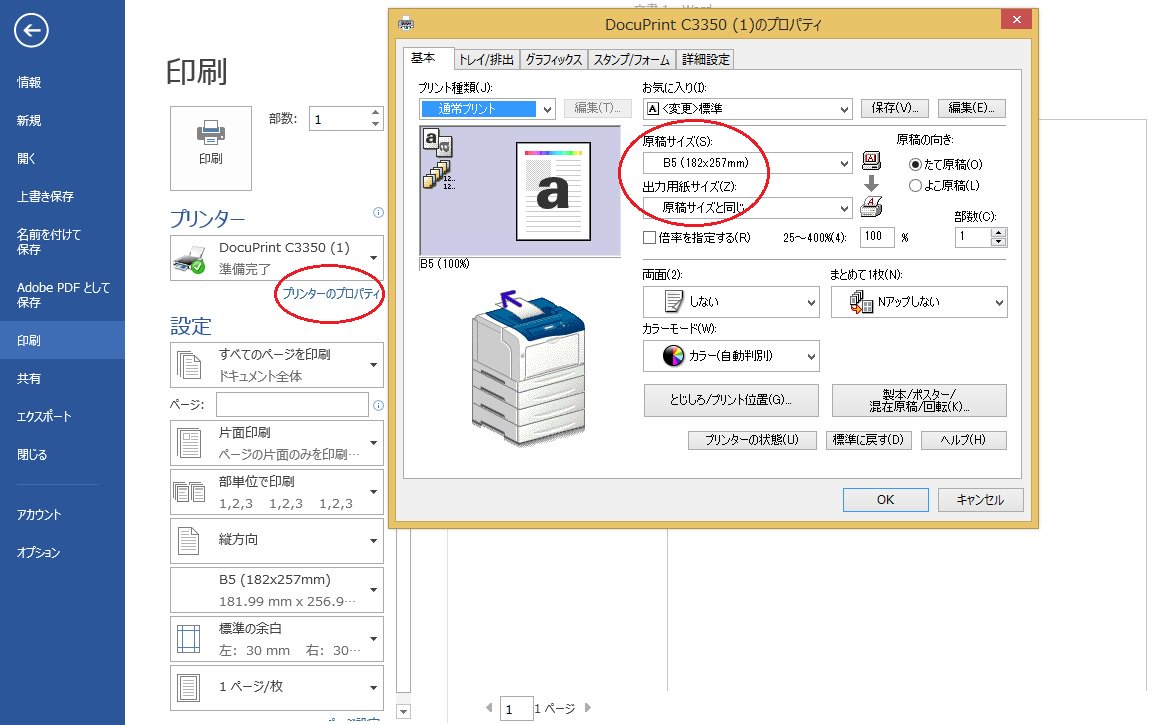Switch to グラフィックス tab

point(554,59)
